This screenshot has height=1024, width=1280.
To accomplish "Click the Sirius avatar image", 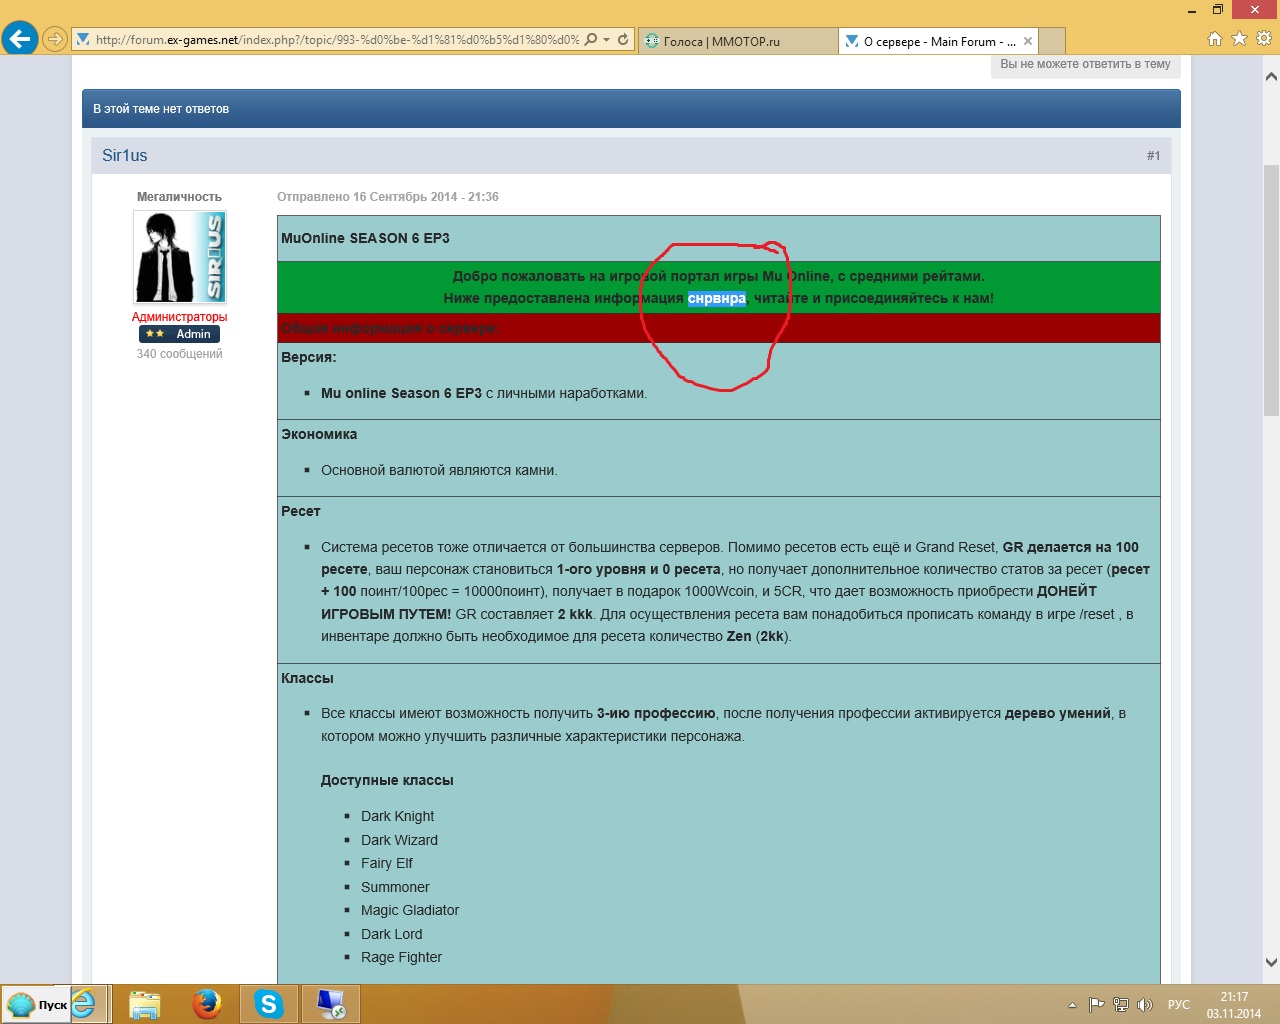I will pyautogui.click(x=180, y=257).
